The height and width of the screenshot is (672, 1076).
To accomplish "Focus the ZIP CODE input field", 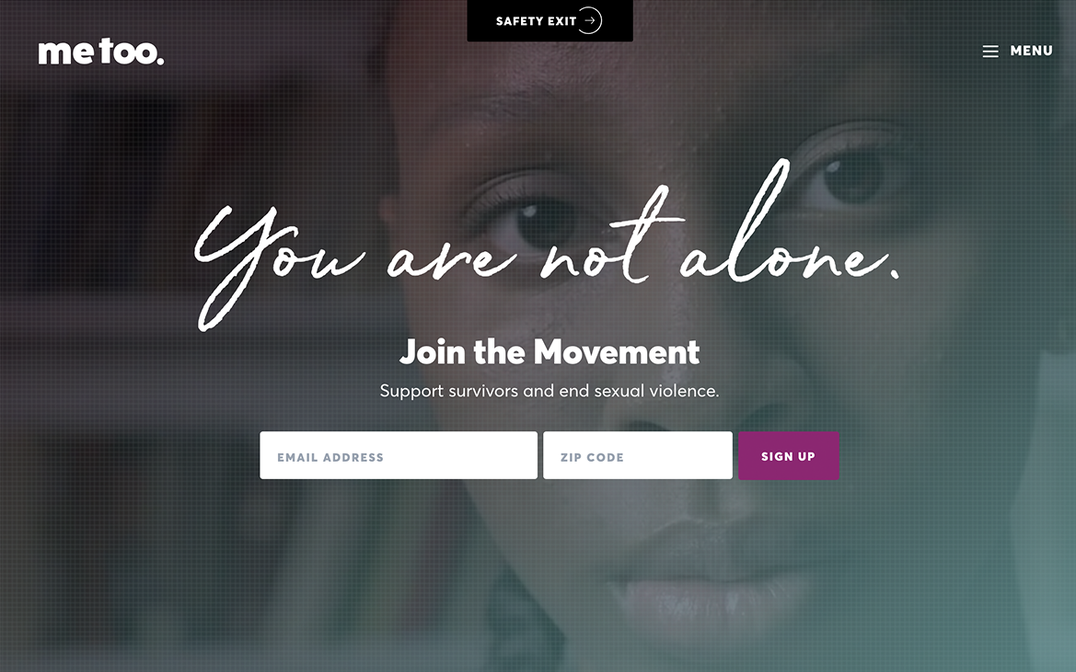I will [638, 456].
